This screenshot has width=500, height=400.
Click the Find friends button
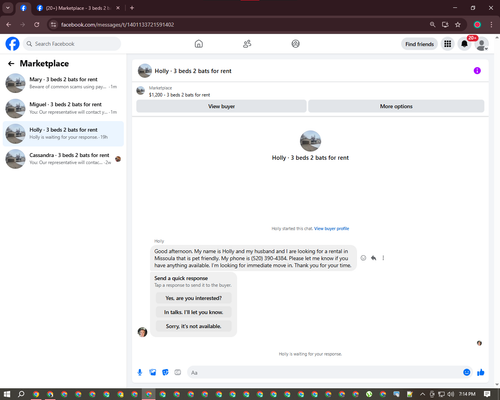[419, 44]
